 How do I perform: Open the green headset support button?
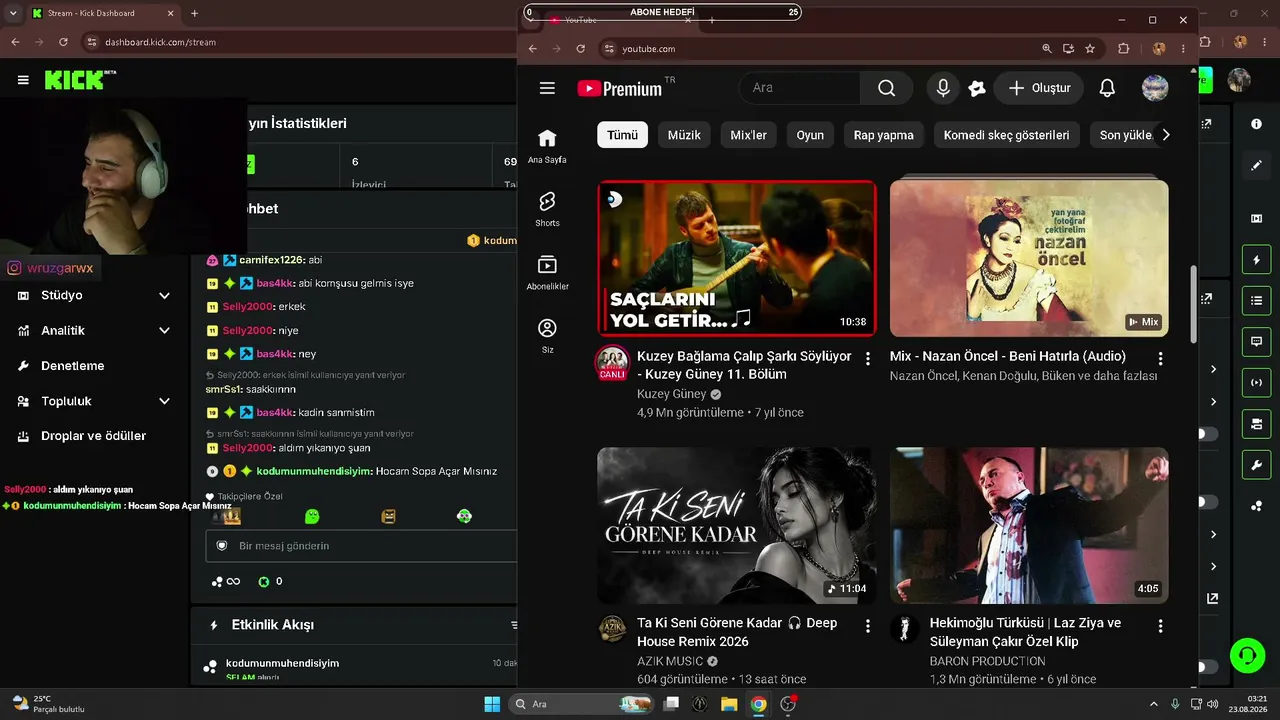(1247, 656)
